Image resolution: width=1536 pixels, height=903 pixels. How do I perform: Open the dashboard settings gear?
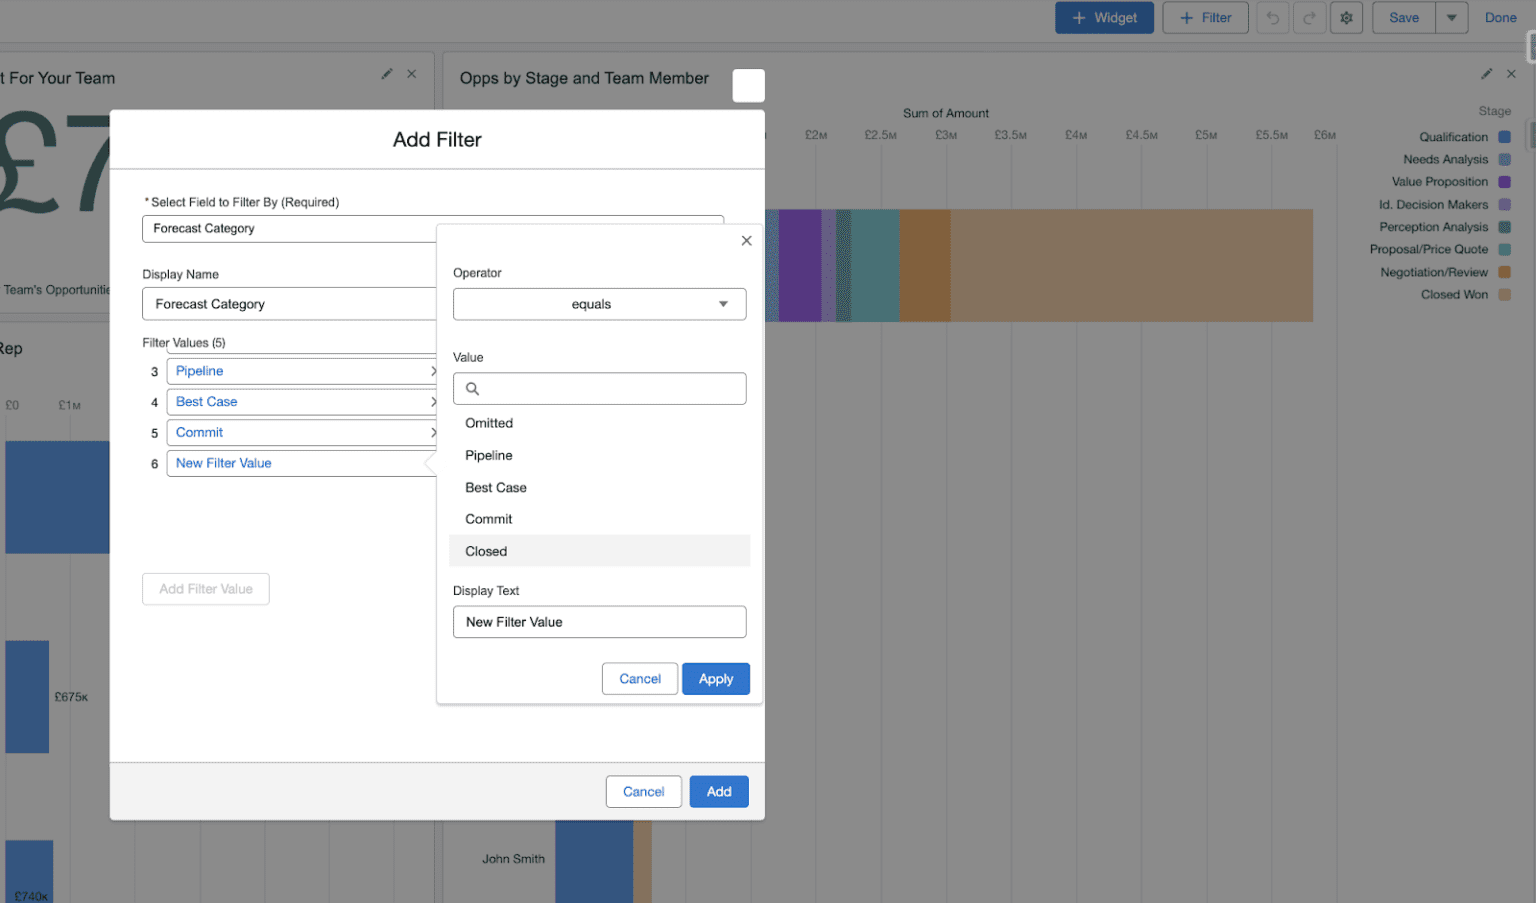1346,18
